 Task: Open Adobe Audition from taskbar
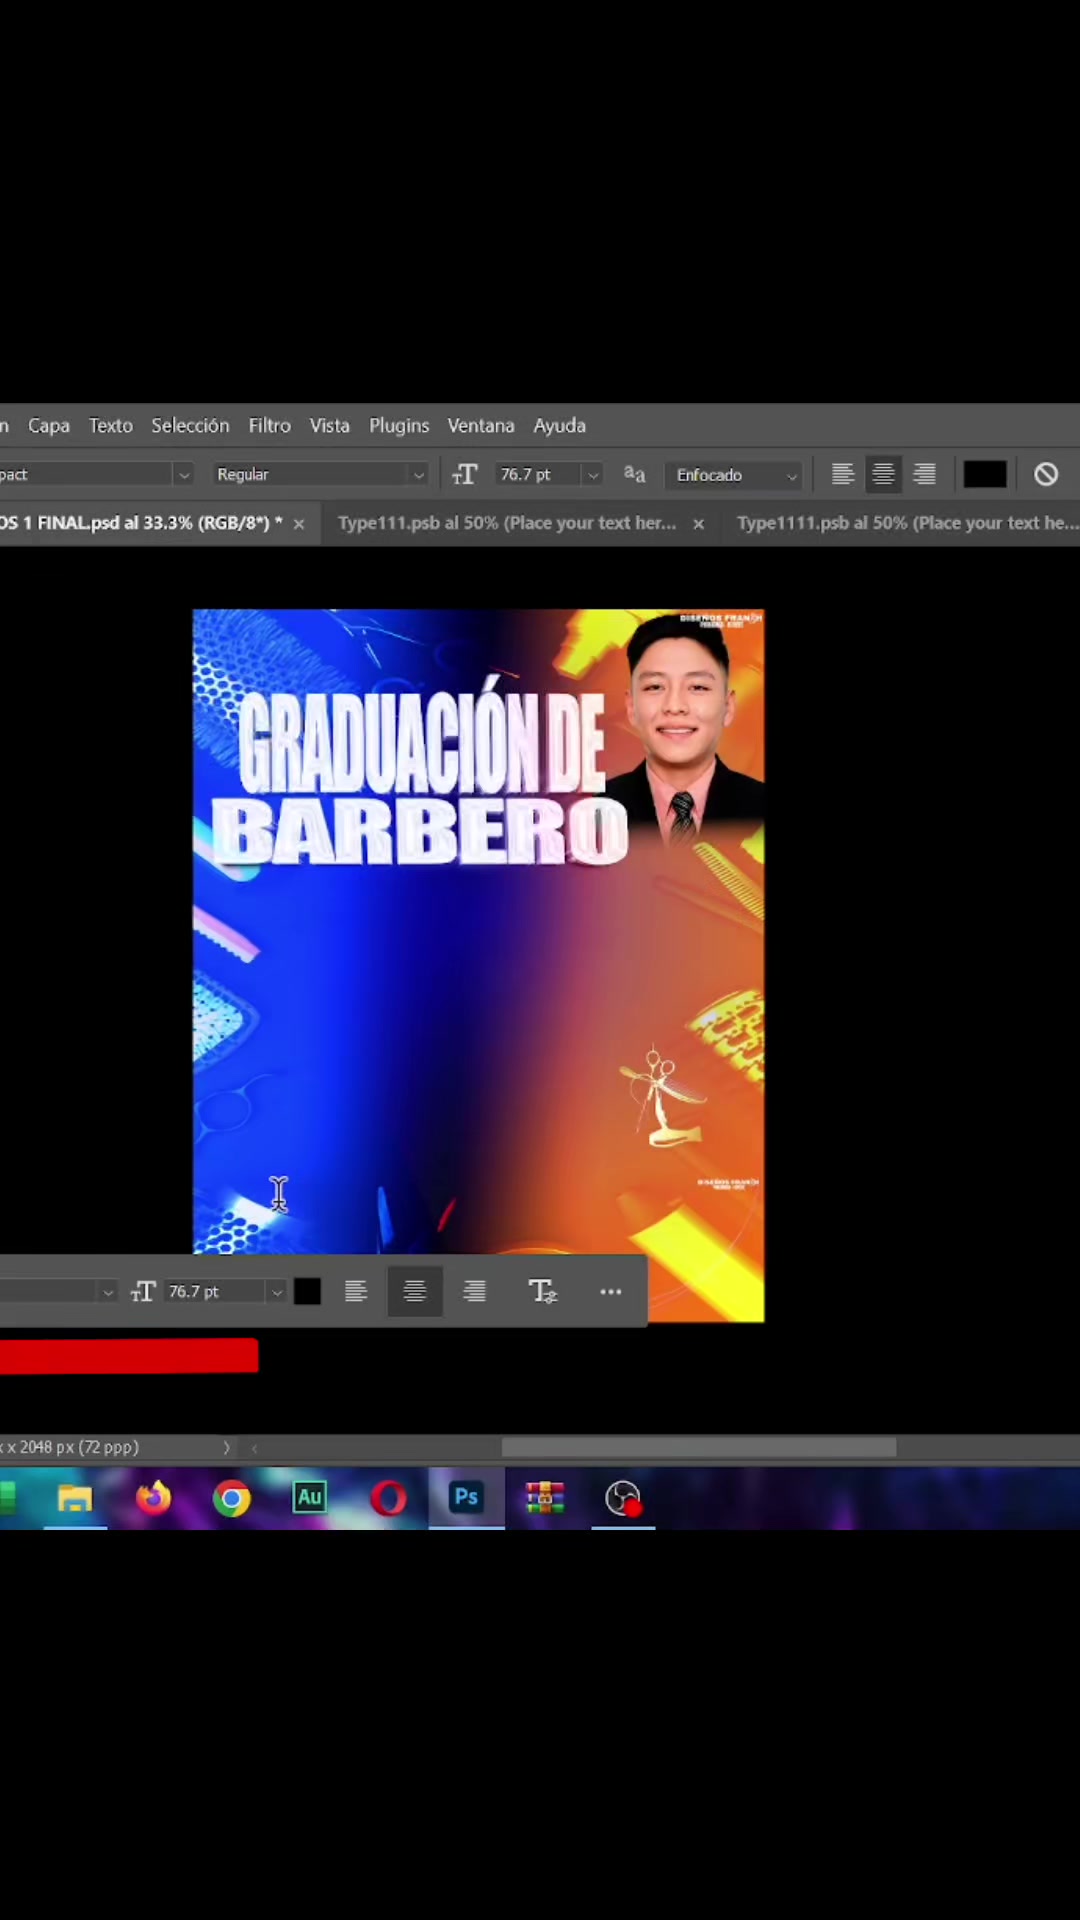point(310,1498)
